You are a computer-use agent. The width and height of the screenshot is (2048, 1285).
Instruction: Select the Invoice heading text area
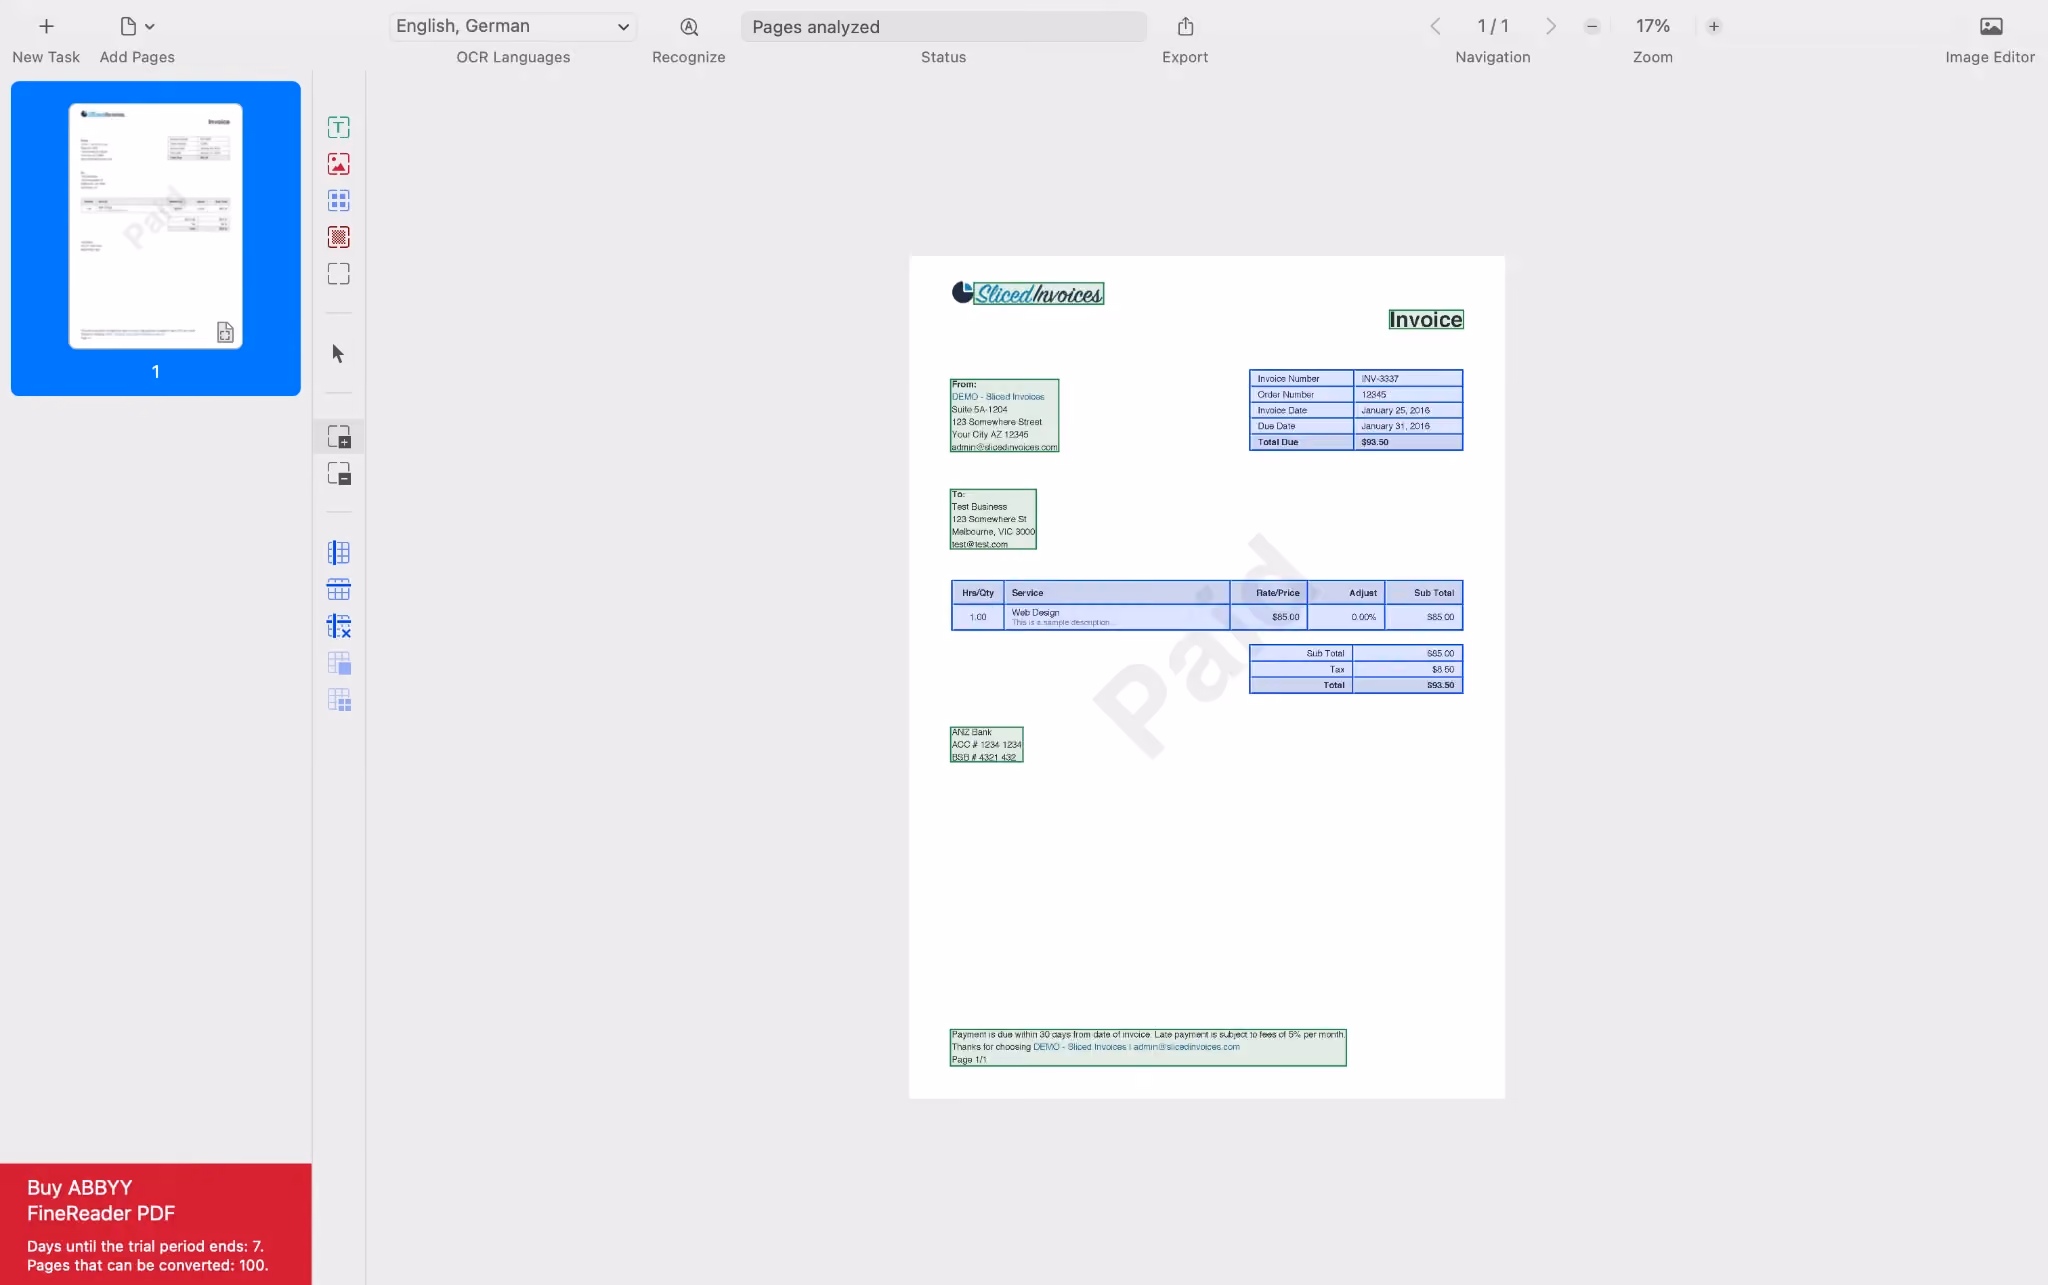coord(1426,319)
